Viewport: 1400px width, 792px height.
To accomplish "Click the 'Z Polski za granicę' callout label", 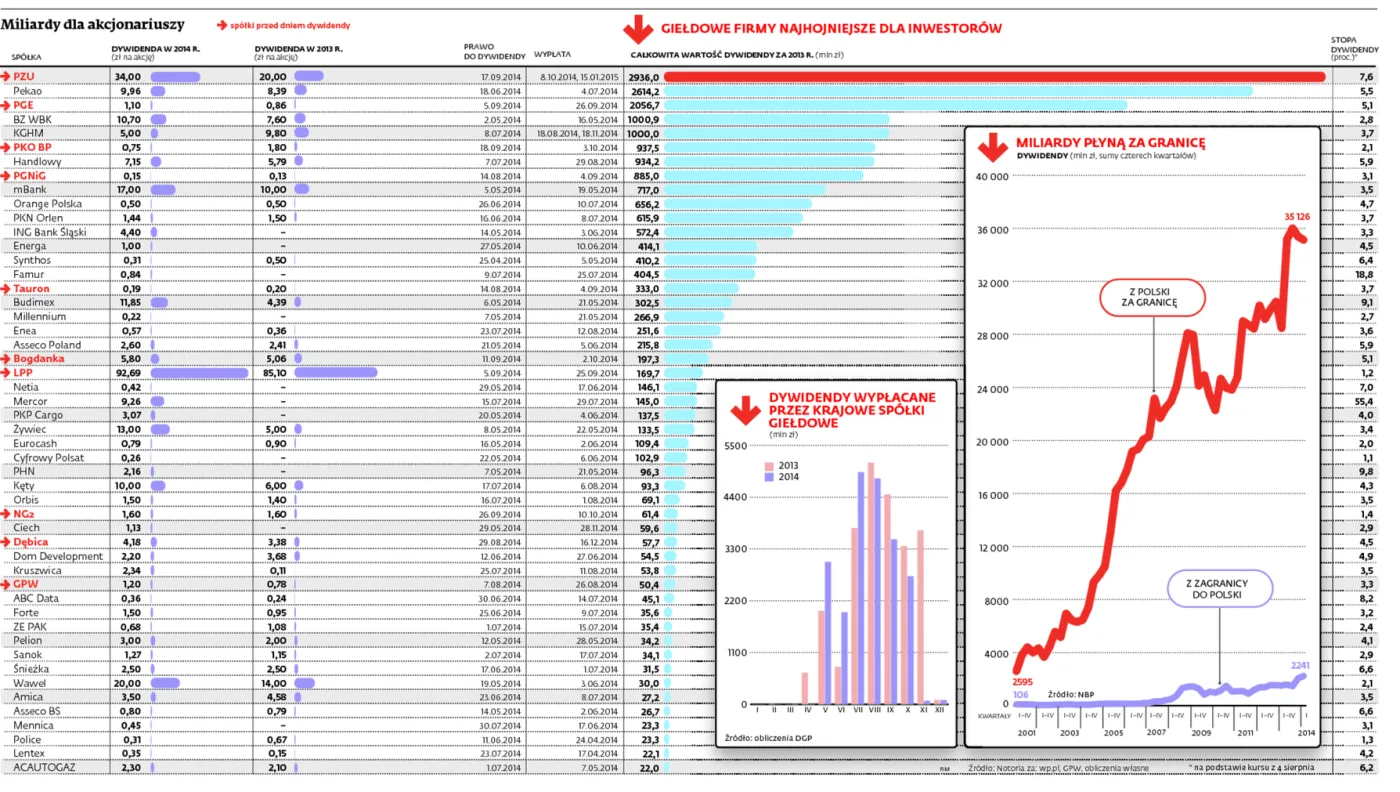I will (1152, 297).
